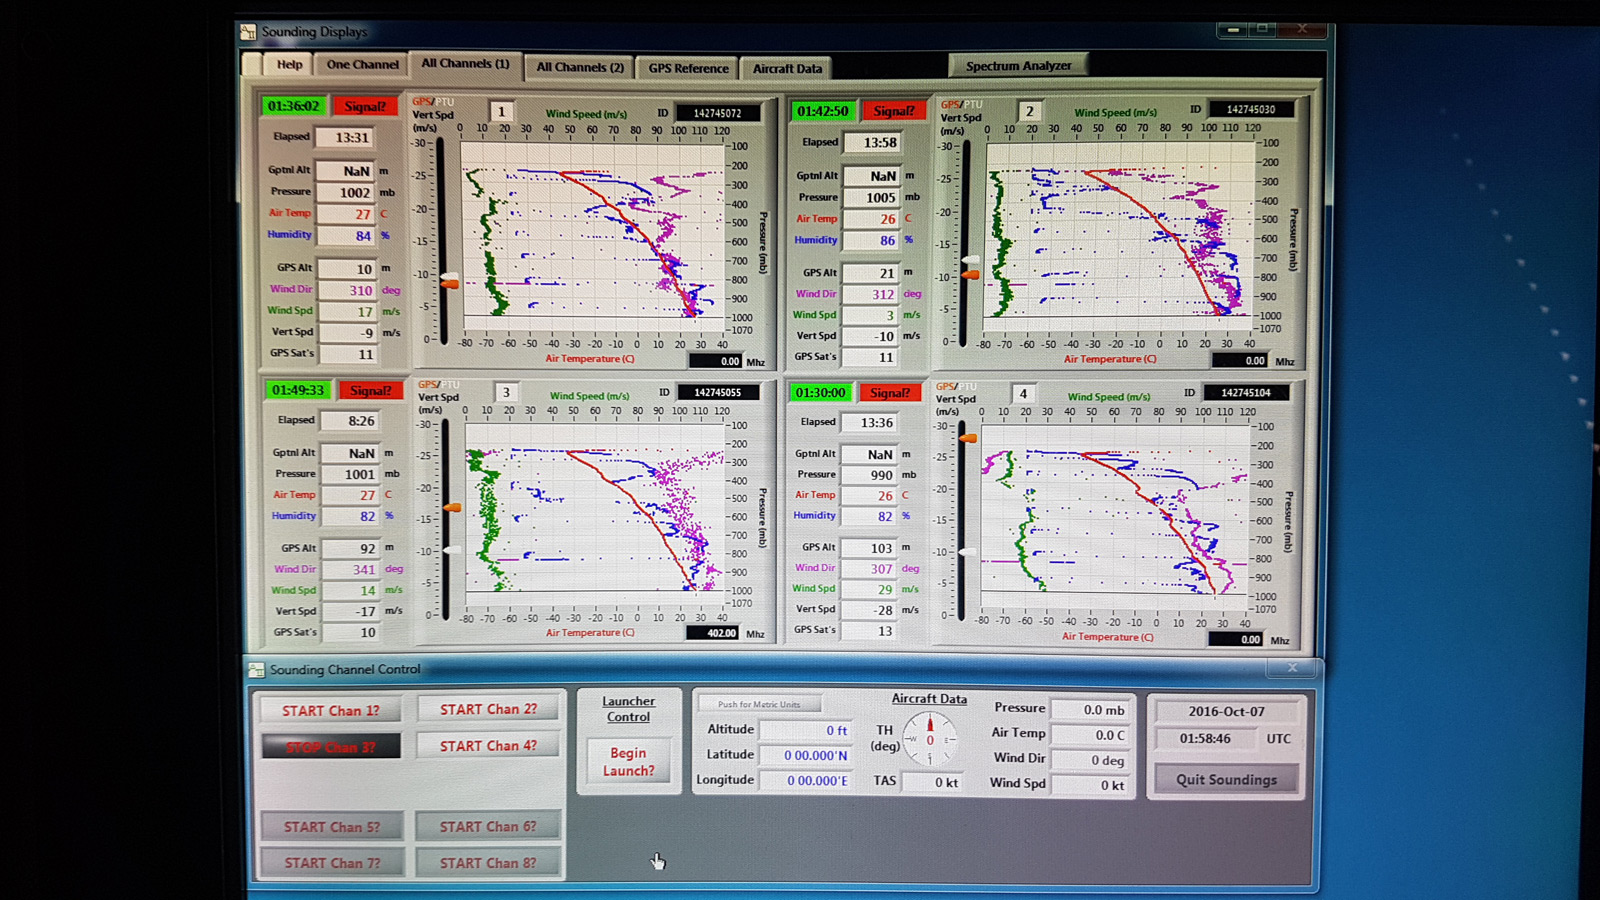1600x900 pixels.
Task: Click START Chan 6? button
Action: pos(488,827)
